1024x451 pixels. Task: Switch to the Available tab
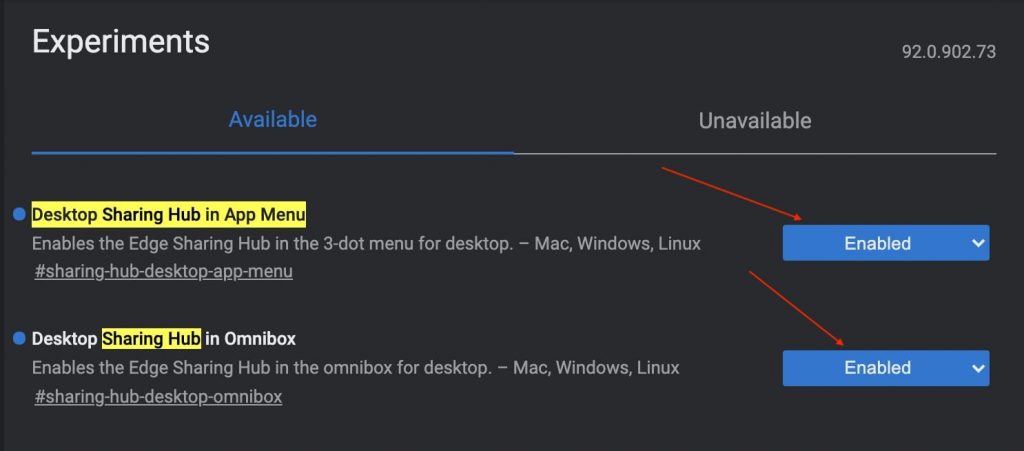click(272, 119)
